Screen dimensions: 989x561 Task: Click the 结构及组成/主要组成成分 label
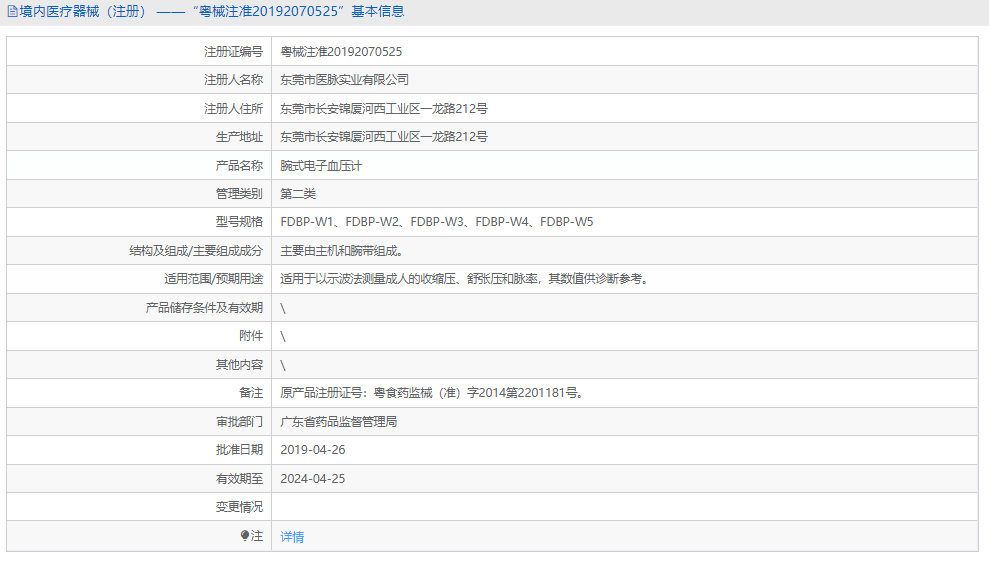click(196, 251)
